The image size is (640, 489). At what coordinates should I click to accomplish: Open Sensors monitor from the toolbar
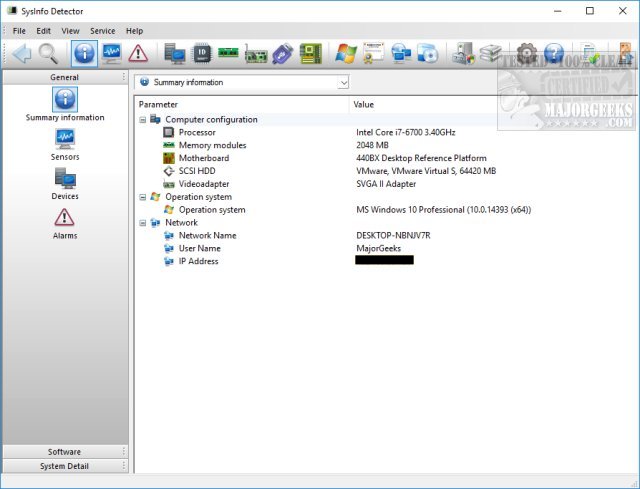(x=111, y=53)
